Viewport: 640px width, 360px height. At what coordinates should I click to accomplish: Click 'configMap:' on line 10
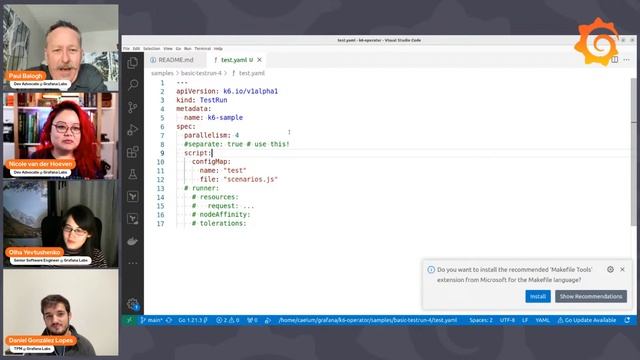tap(211, 162)
